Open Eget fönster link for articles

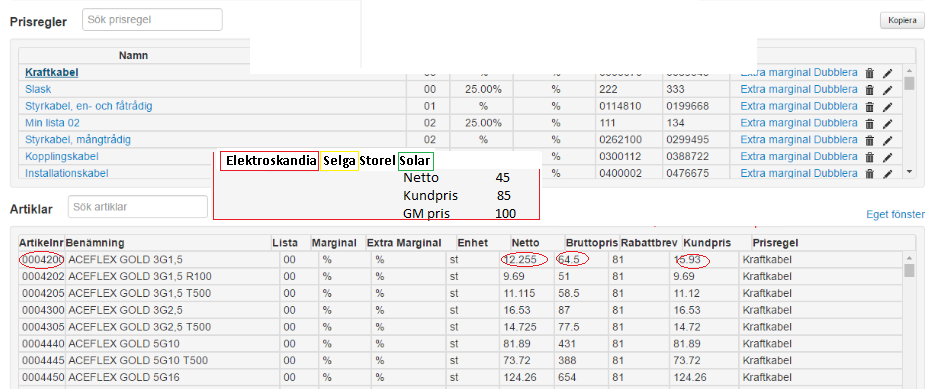point(895,214)
